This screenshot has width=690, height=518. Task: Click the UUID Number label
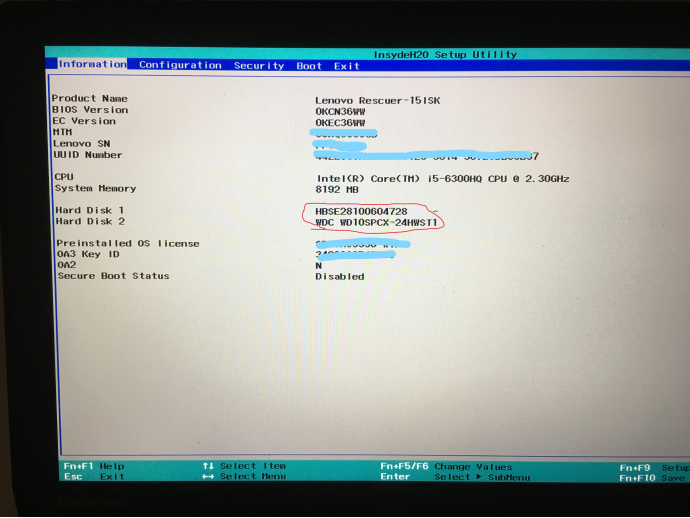coord(88,155)
